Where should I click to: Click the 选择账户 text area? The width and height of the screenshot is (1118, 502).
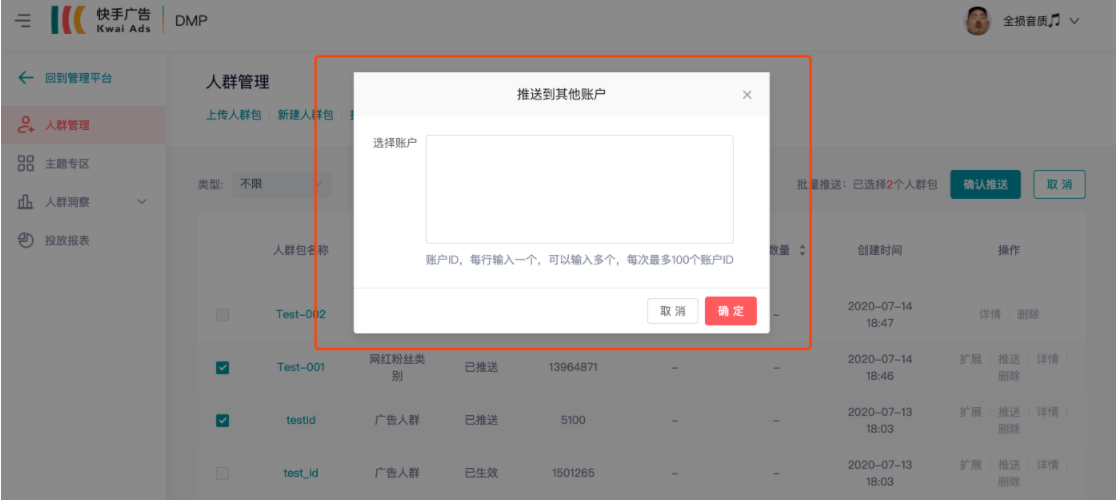pyautogui.click(x=580, y=189)
